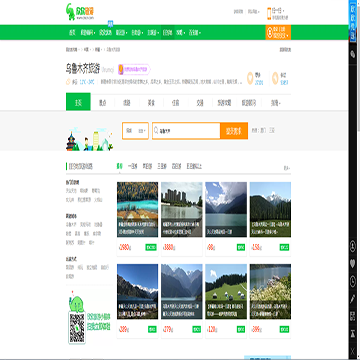Open the yurts on green meadow thumbnail
The image size is (360, 360).
(226, 292)
